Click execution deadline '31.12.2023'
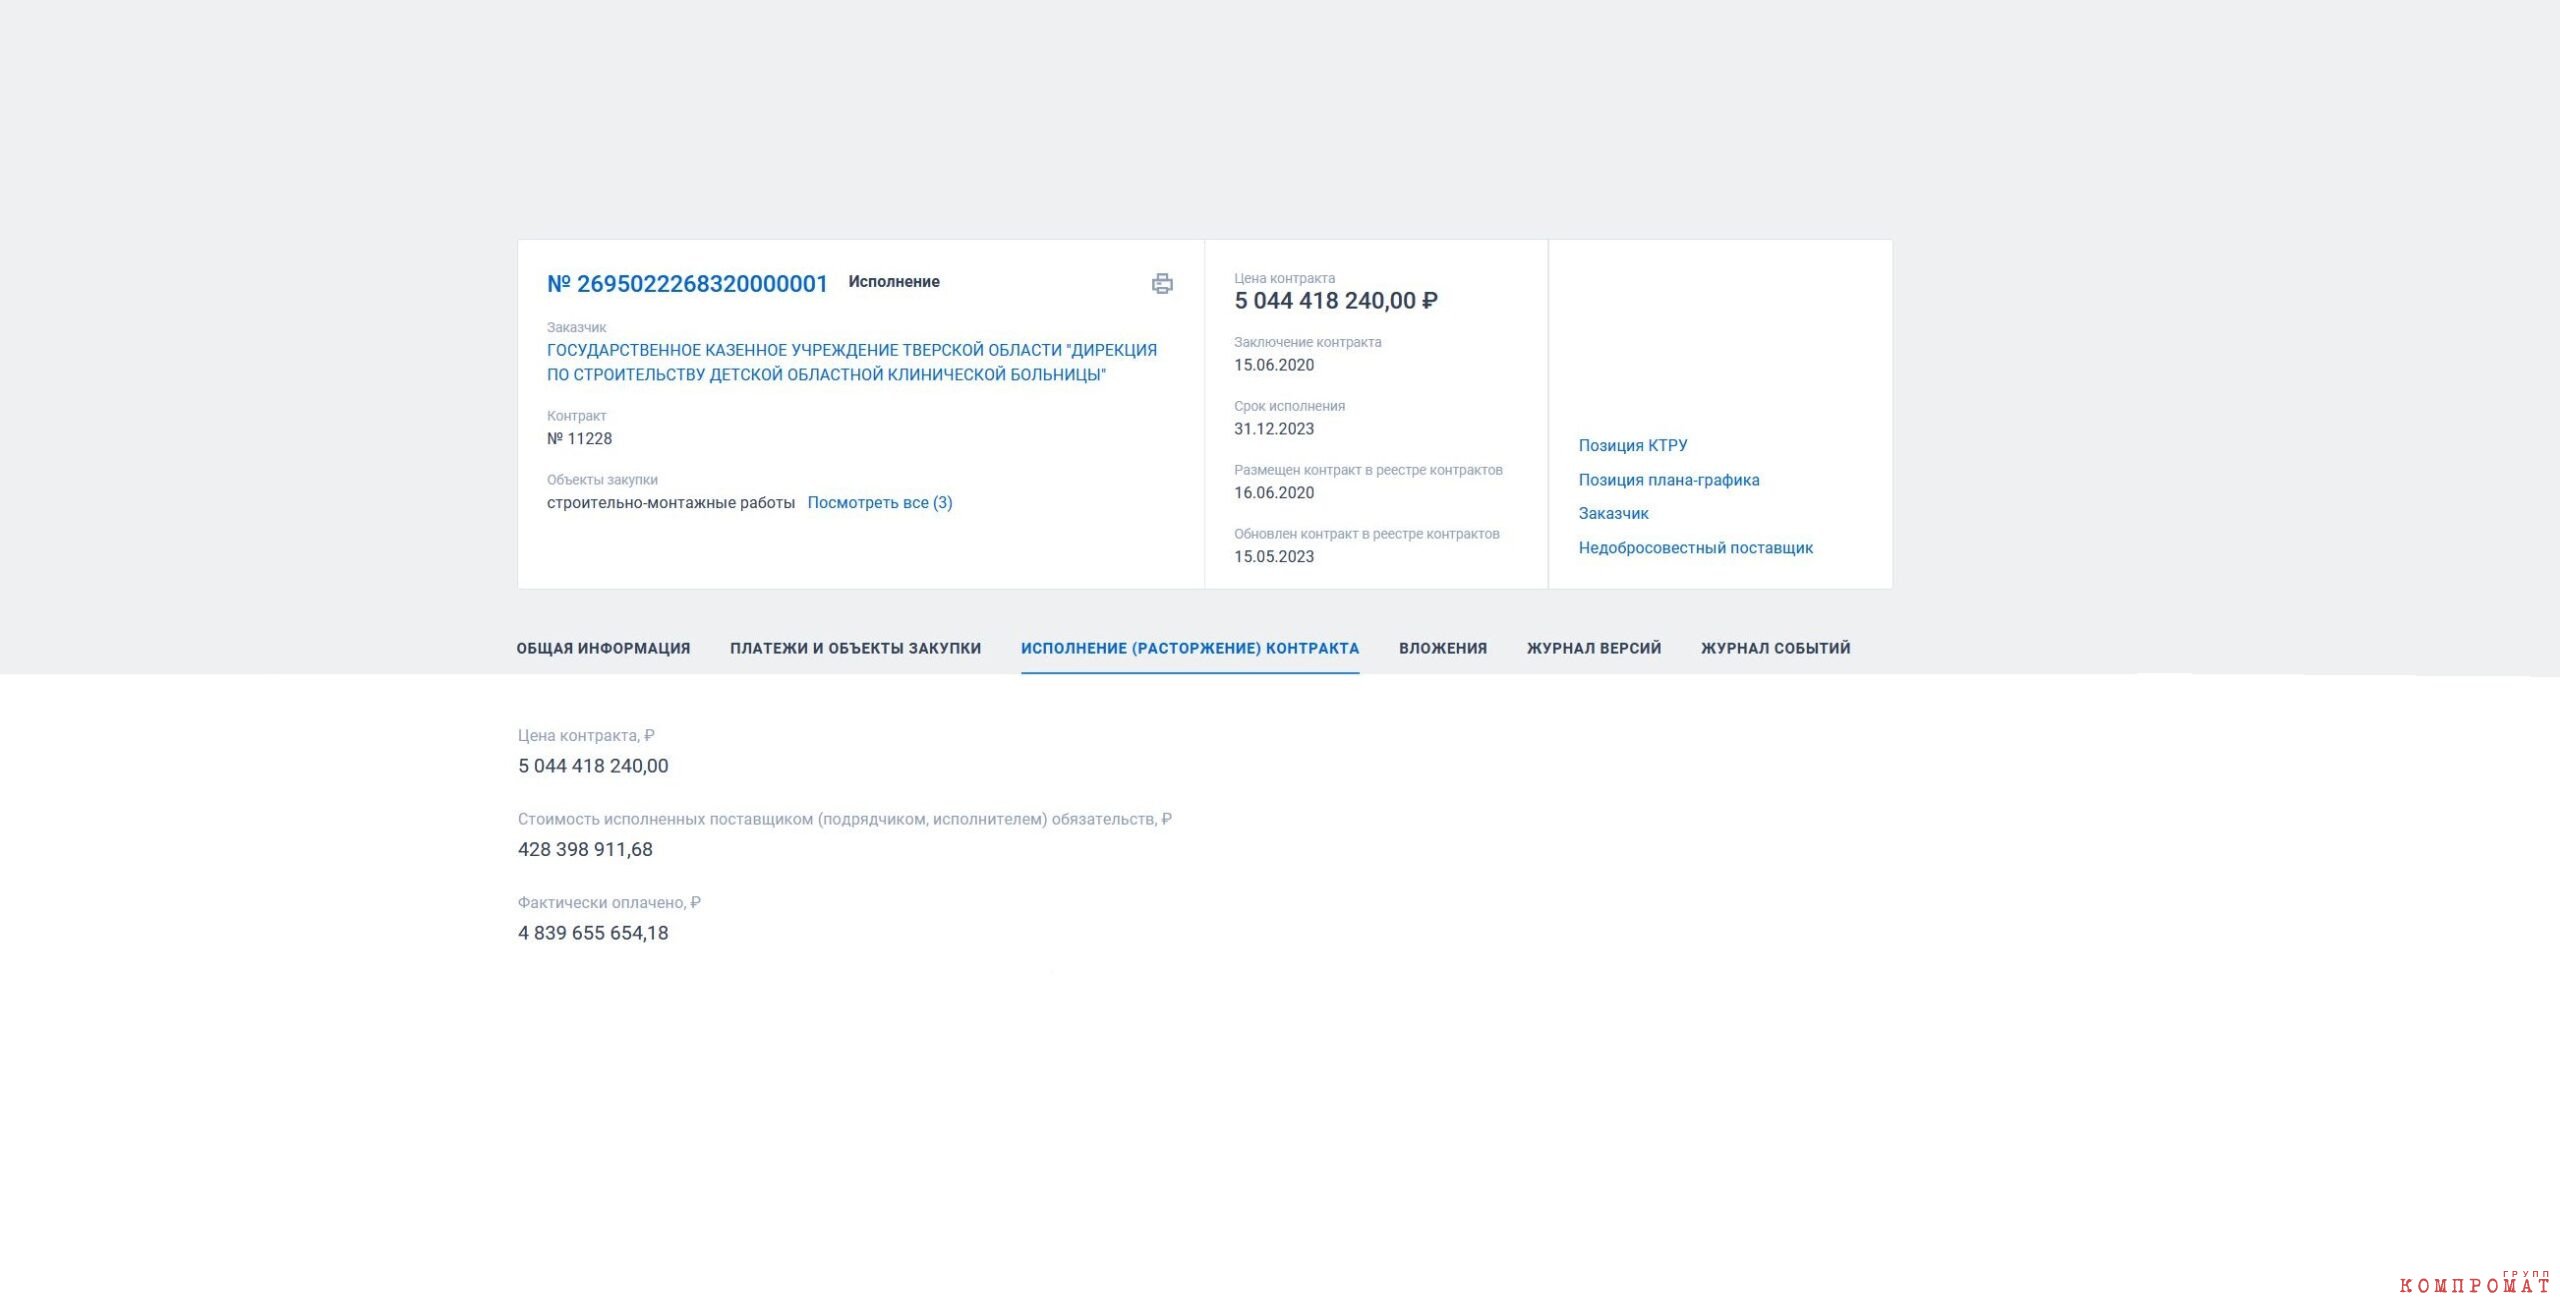 point(1274,429)
